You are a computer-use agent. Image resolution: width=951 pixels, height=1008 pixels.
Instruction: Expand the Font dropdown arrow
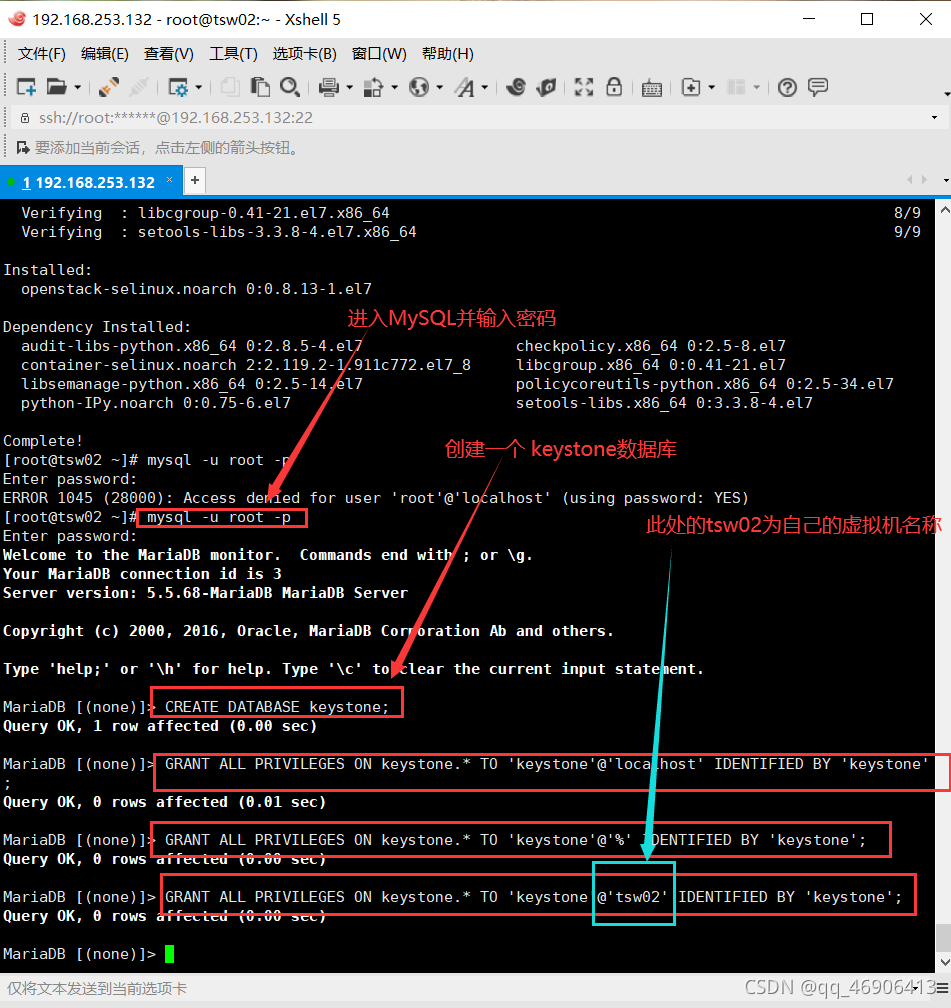coord(485,87)
